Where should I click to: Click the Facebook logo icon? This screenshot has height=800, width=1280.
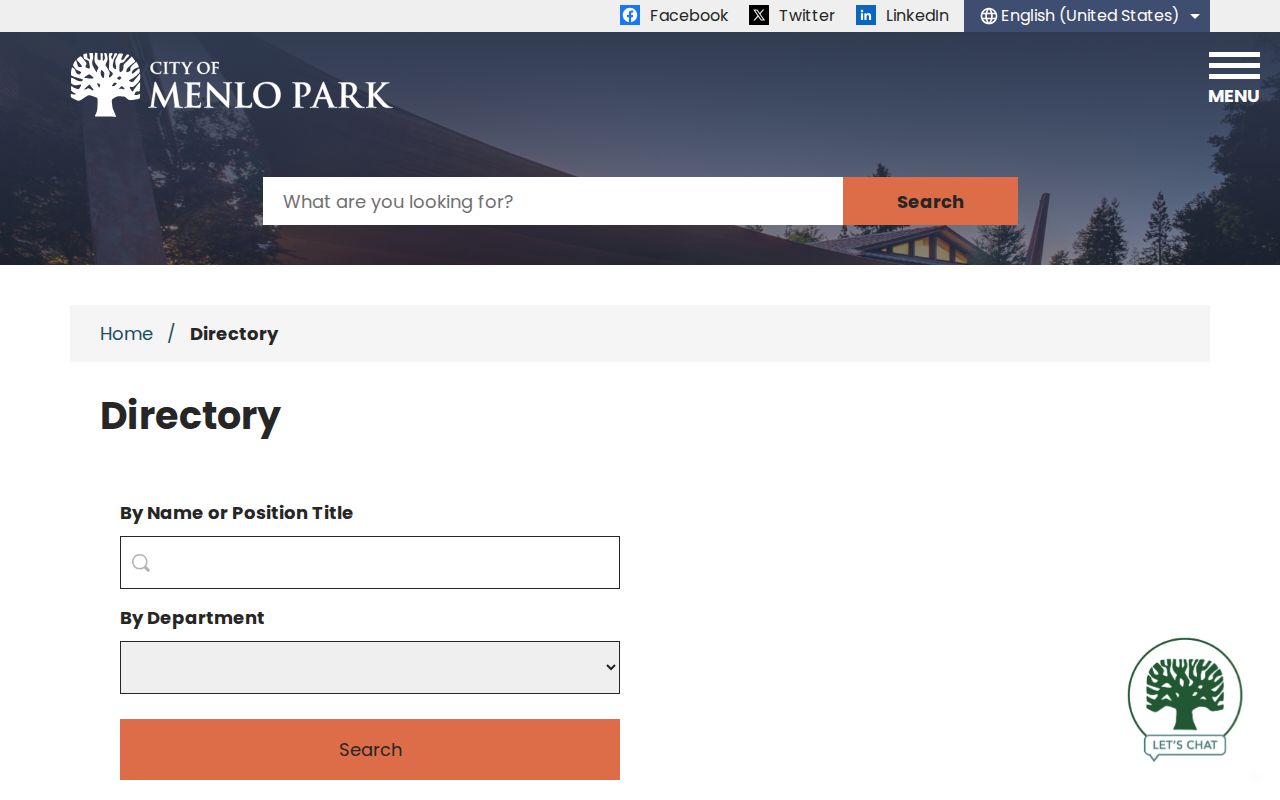(x=630, y=15)
